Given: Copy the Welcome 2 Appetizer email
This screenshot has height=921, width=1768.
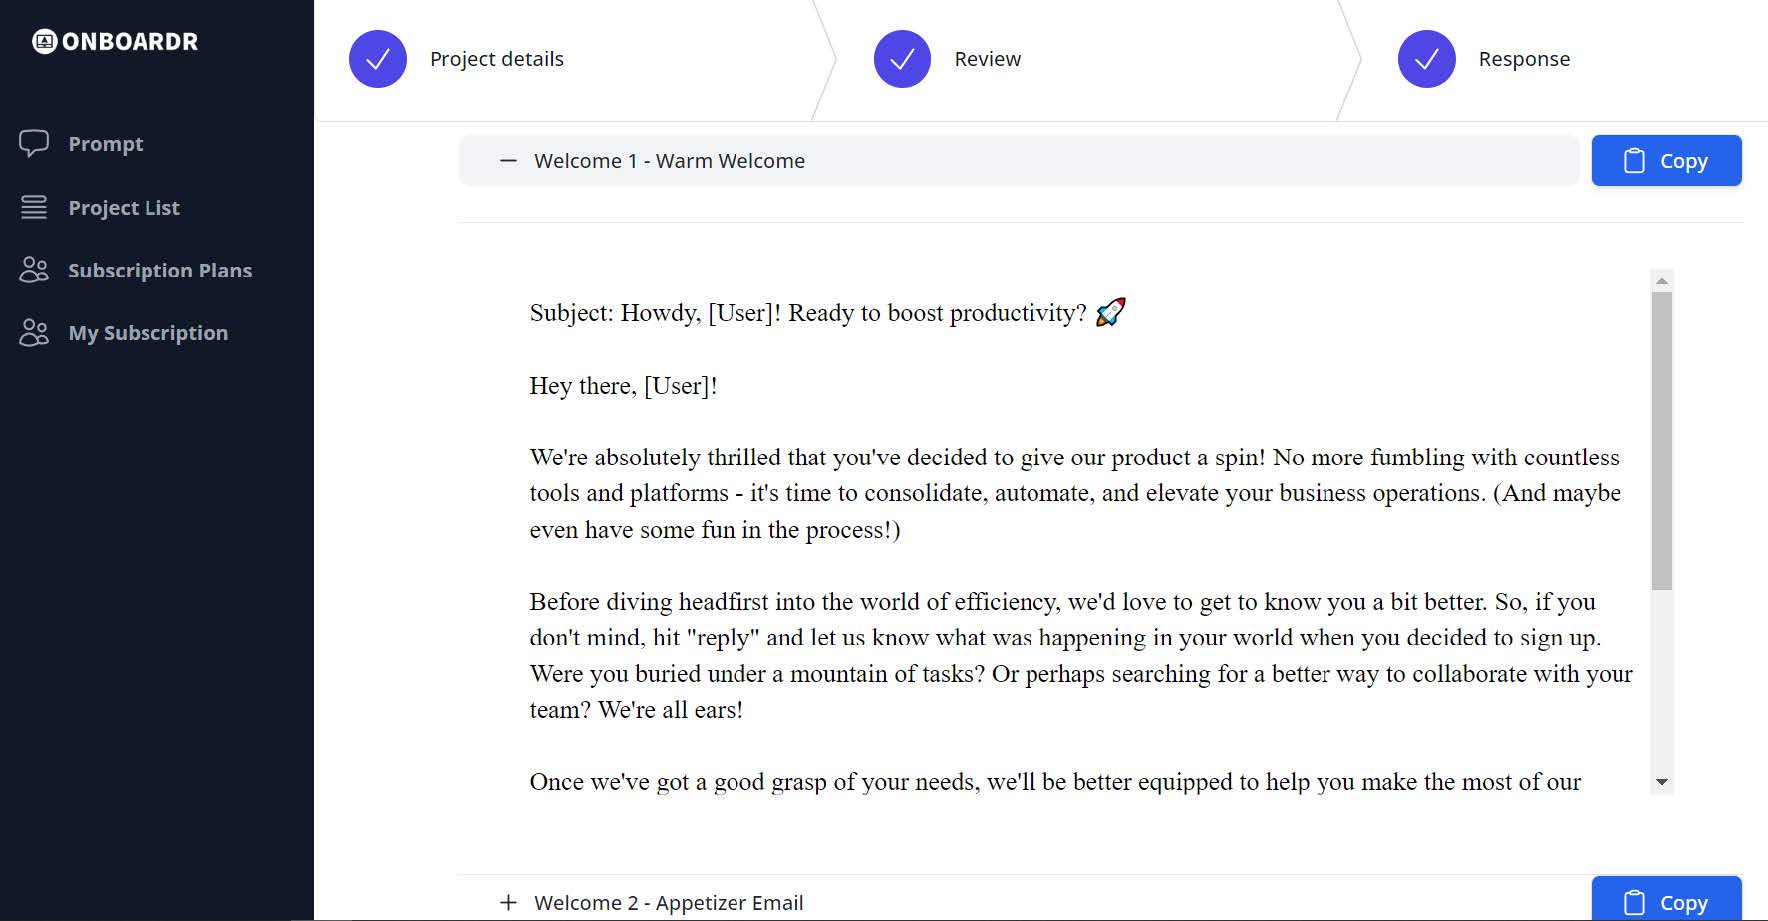Looking at the screenshot, I should [1666, 900].
